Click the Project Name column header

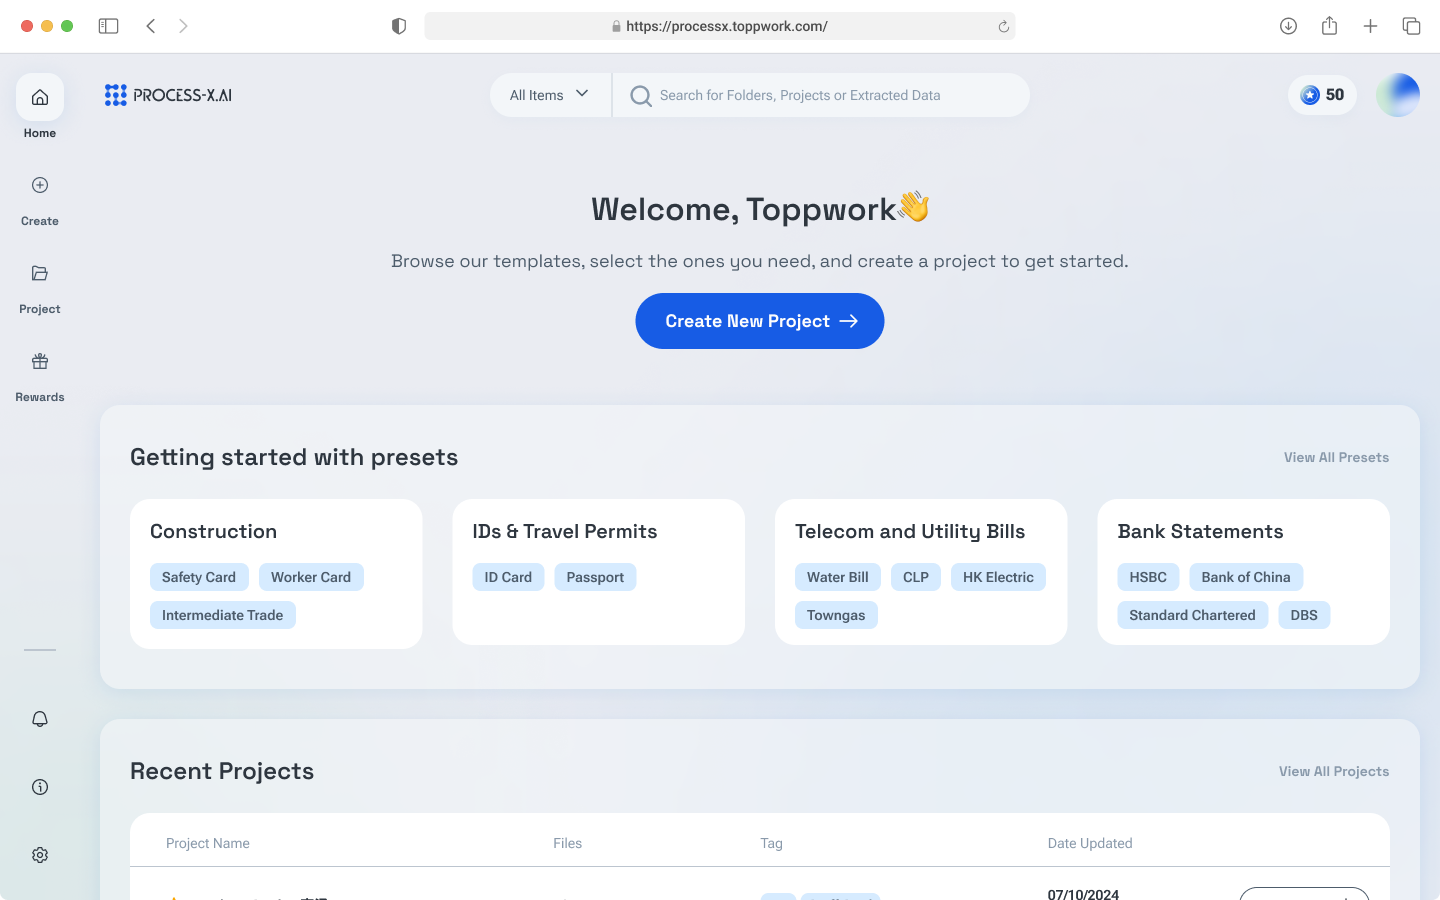click(208, 843)
